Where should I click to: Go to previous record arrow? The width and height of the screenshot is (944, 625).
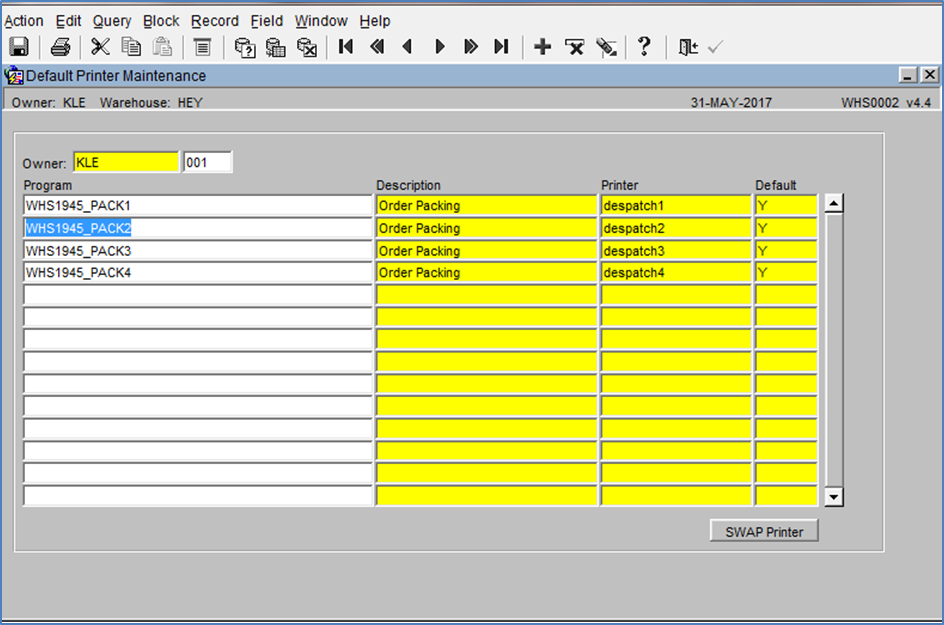tap(408, 46)
